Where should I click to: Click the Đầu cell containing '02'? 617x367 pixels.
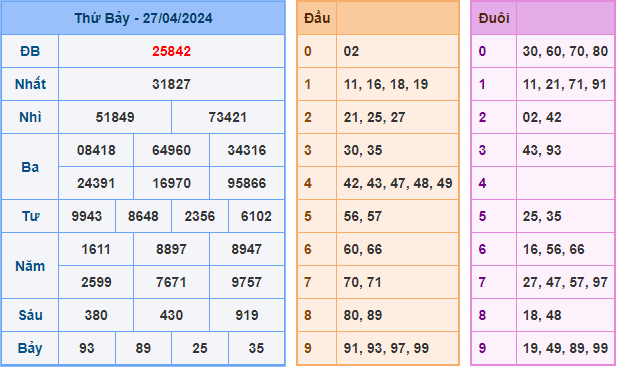coord(397,51)
